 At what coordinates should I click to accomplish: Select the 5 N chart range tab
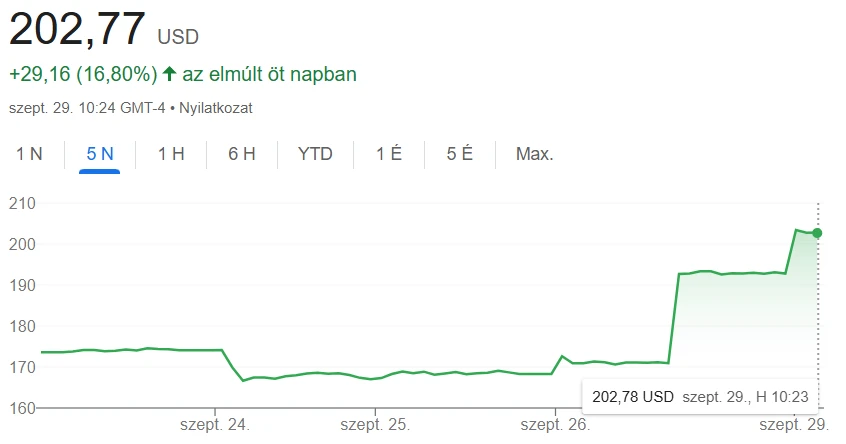pyautogui.click(x=100, y=154)
